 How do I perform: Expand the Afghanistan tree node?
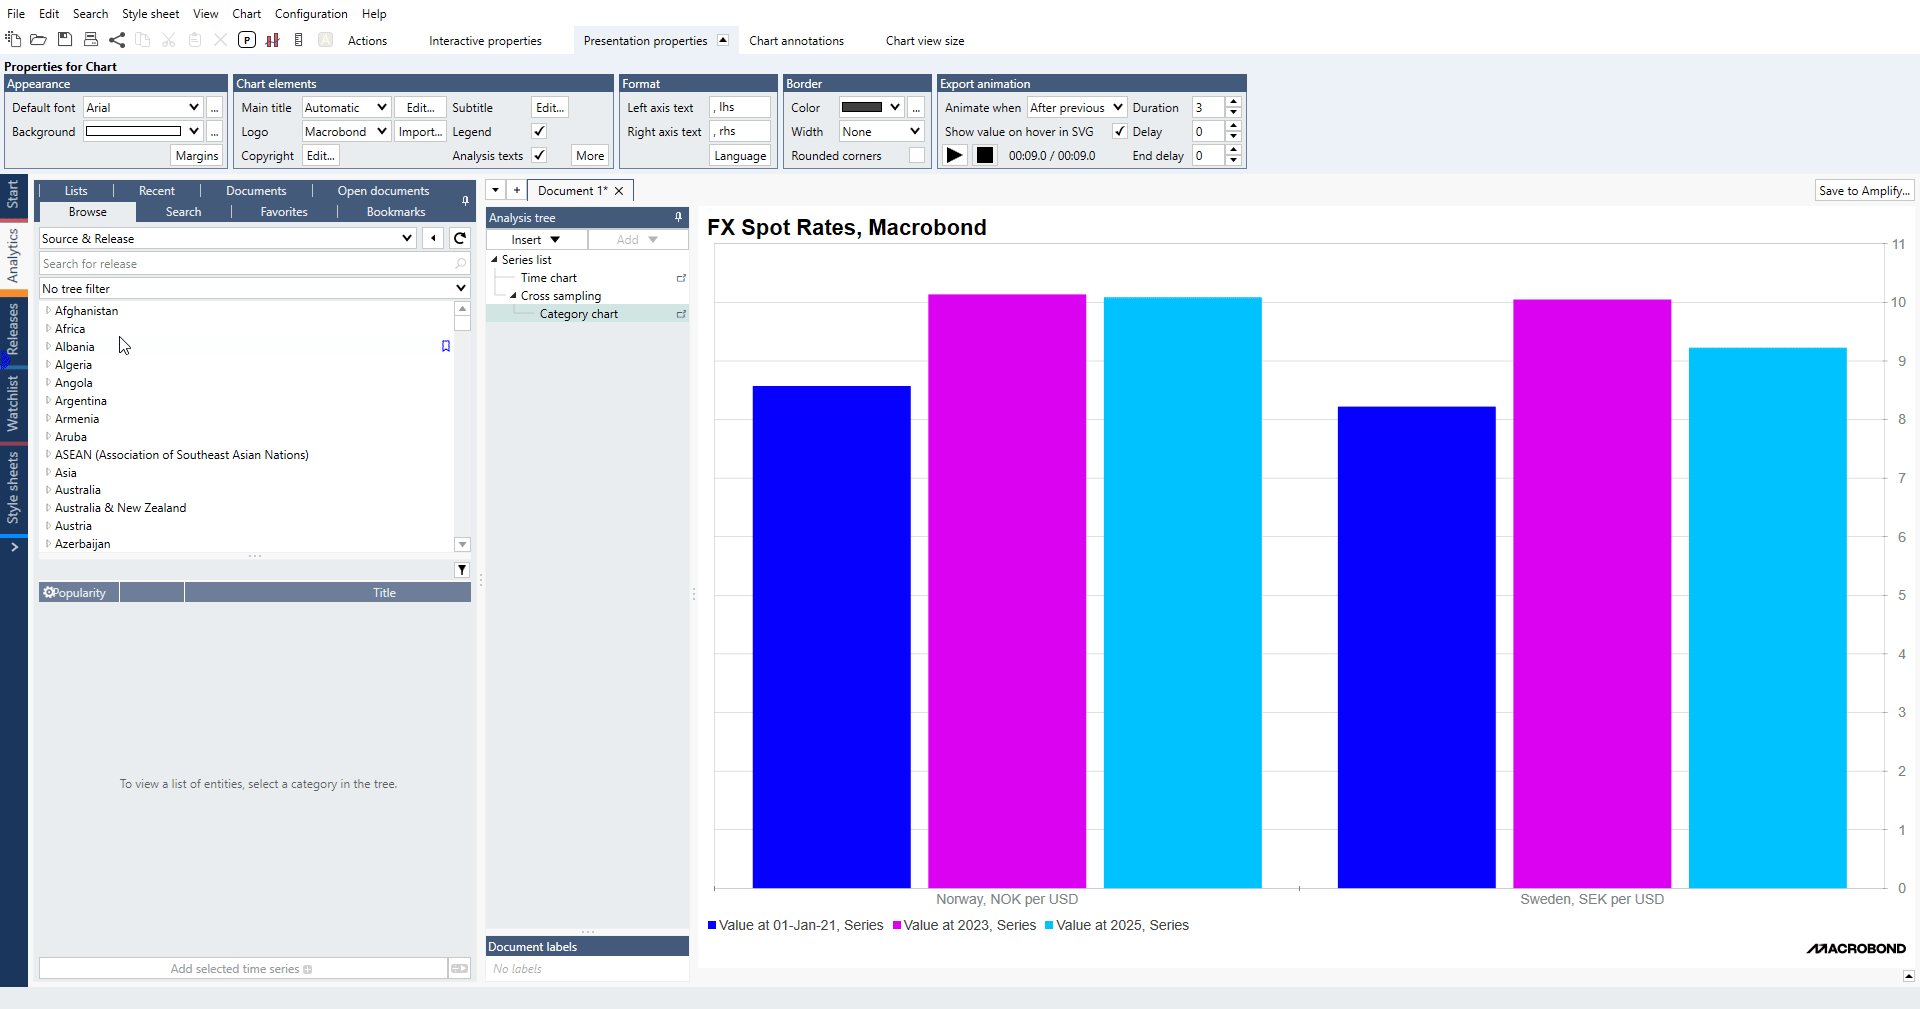pos(48,310)
